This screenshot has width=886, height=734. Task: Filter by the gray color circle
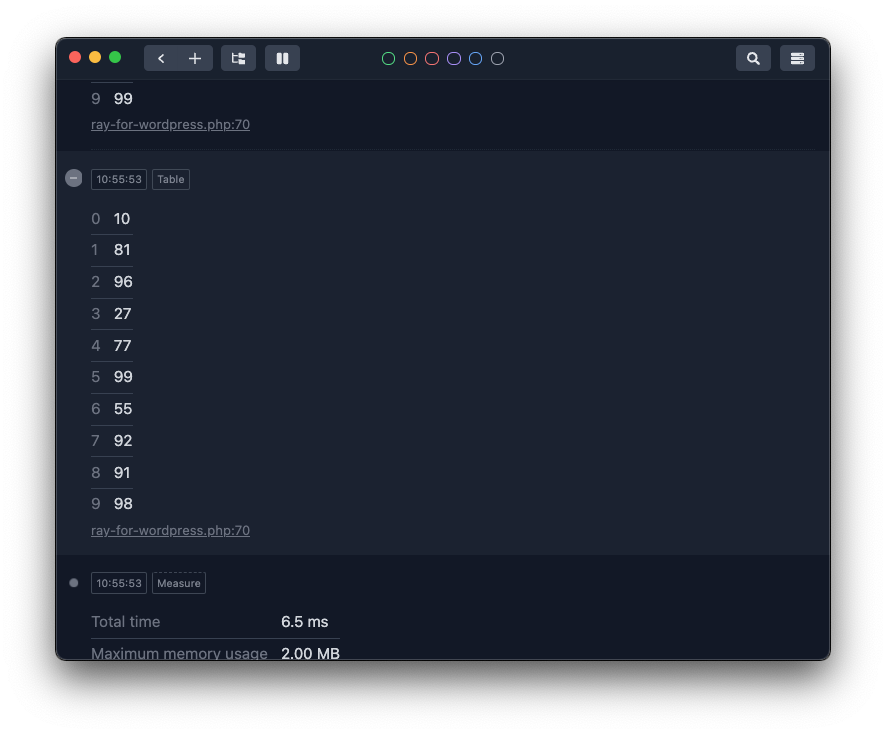[497, 59]
